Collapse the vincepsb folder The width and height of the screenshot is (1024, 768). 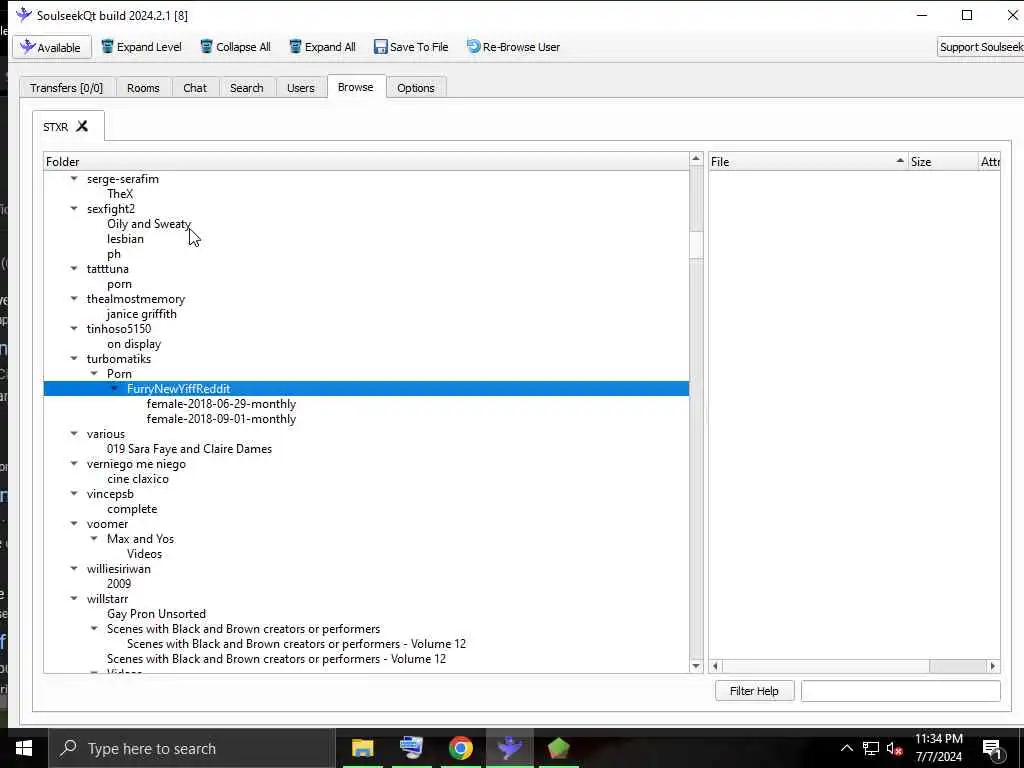(x=74, y=494)
